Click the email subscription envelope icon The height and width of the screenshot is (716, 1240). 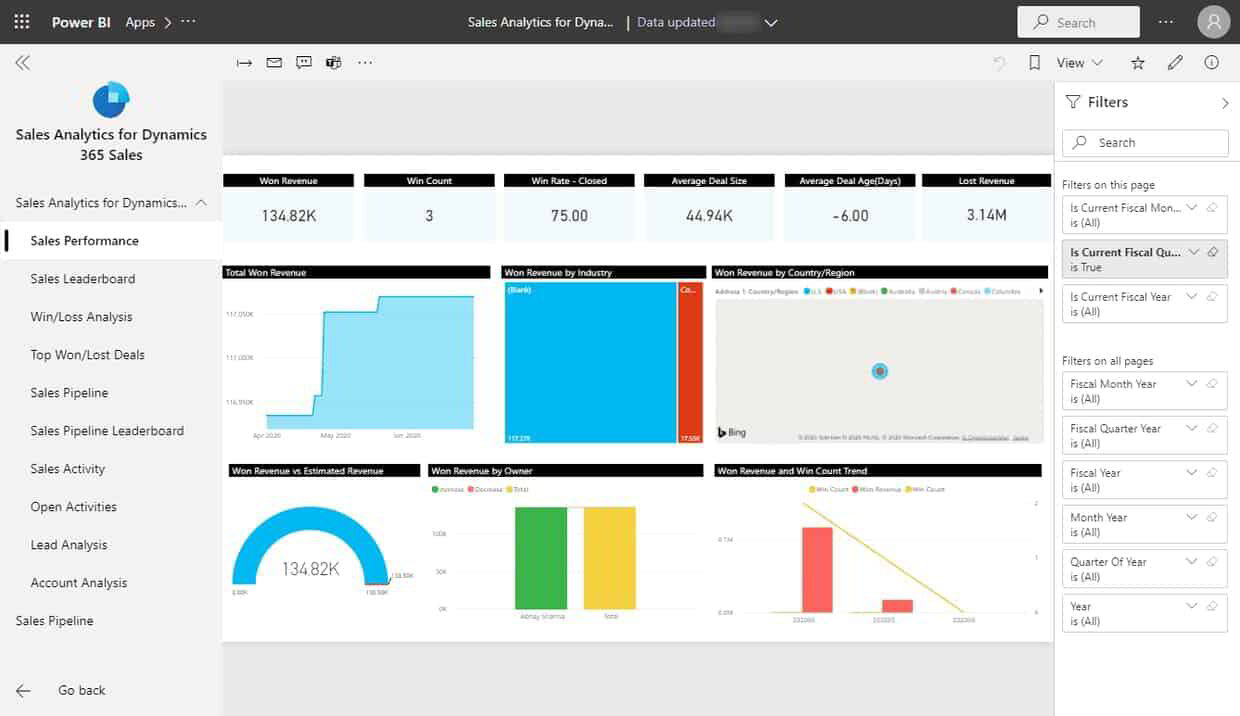(274, 62)
